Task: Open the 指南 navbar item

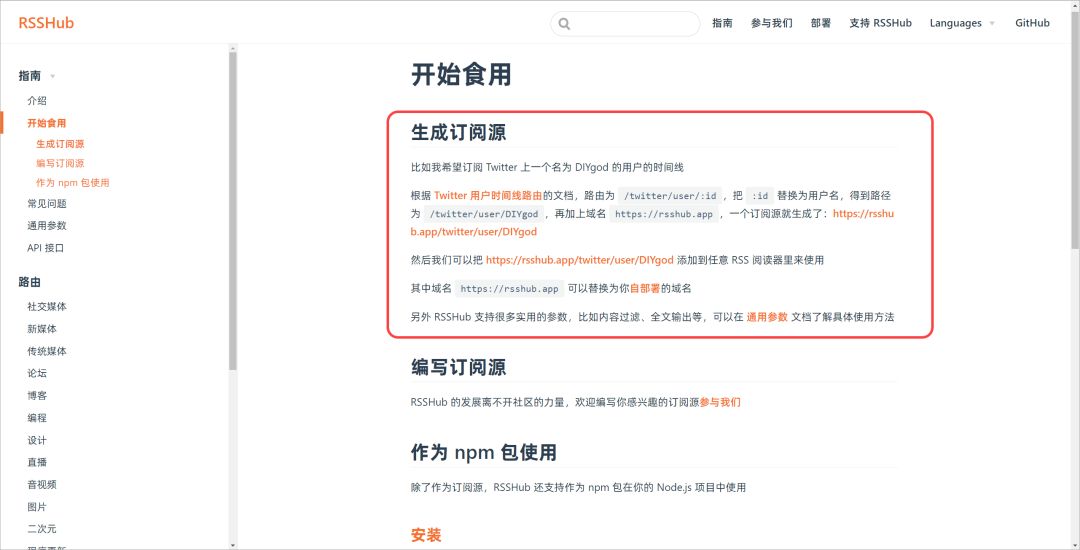Action: click(722, 23)
